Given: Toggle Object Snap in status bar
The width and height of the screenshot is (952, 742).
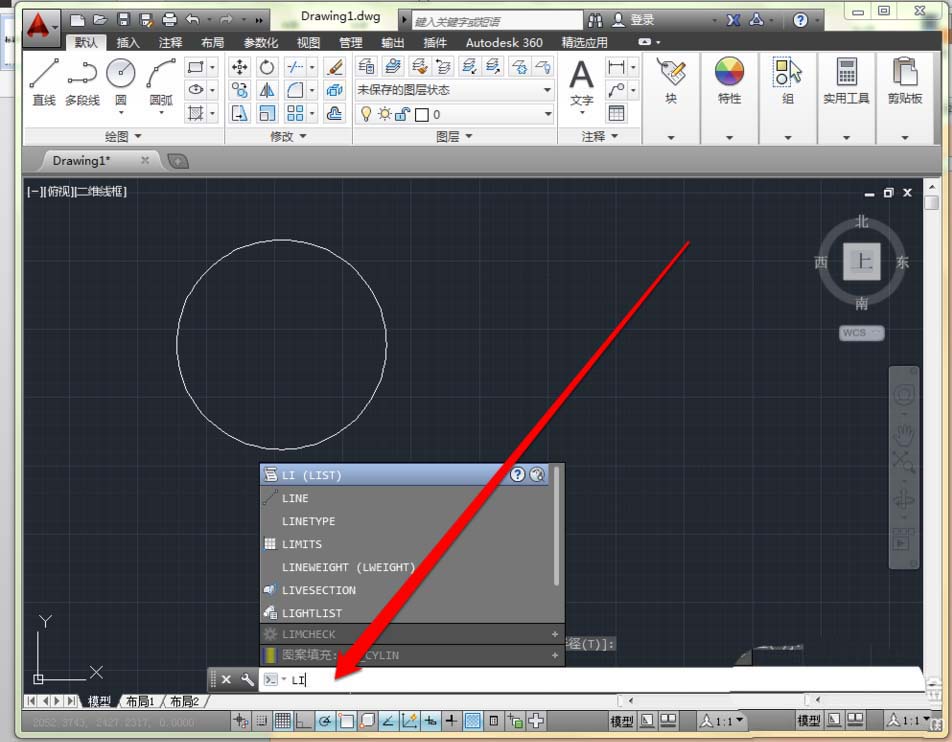Looking at the screenshot, I should pos(346,721).
